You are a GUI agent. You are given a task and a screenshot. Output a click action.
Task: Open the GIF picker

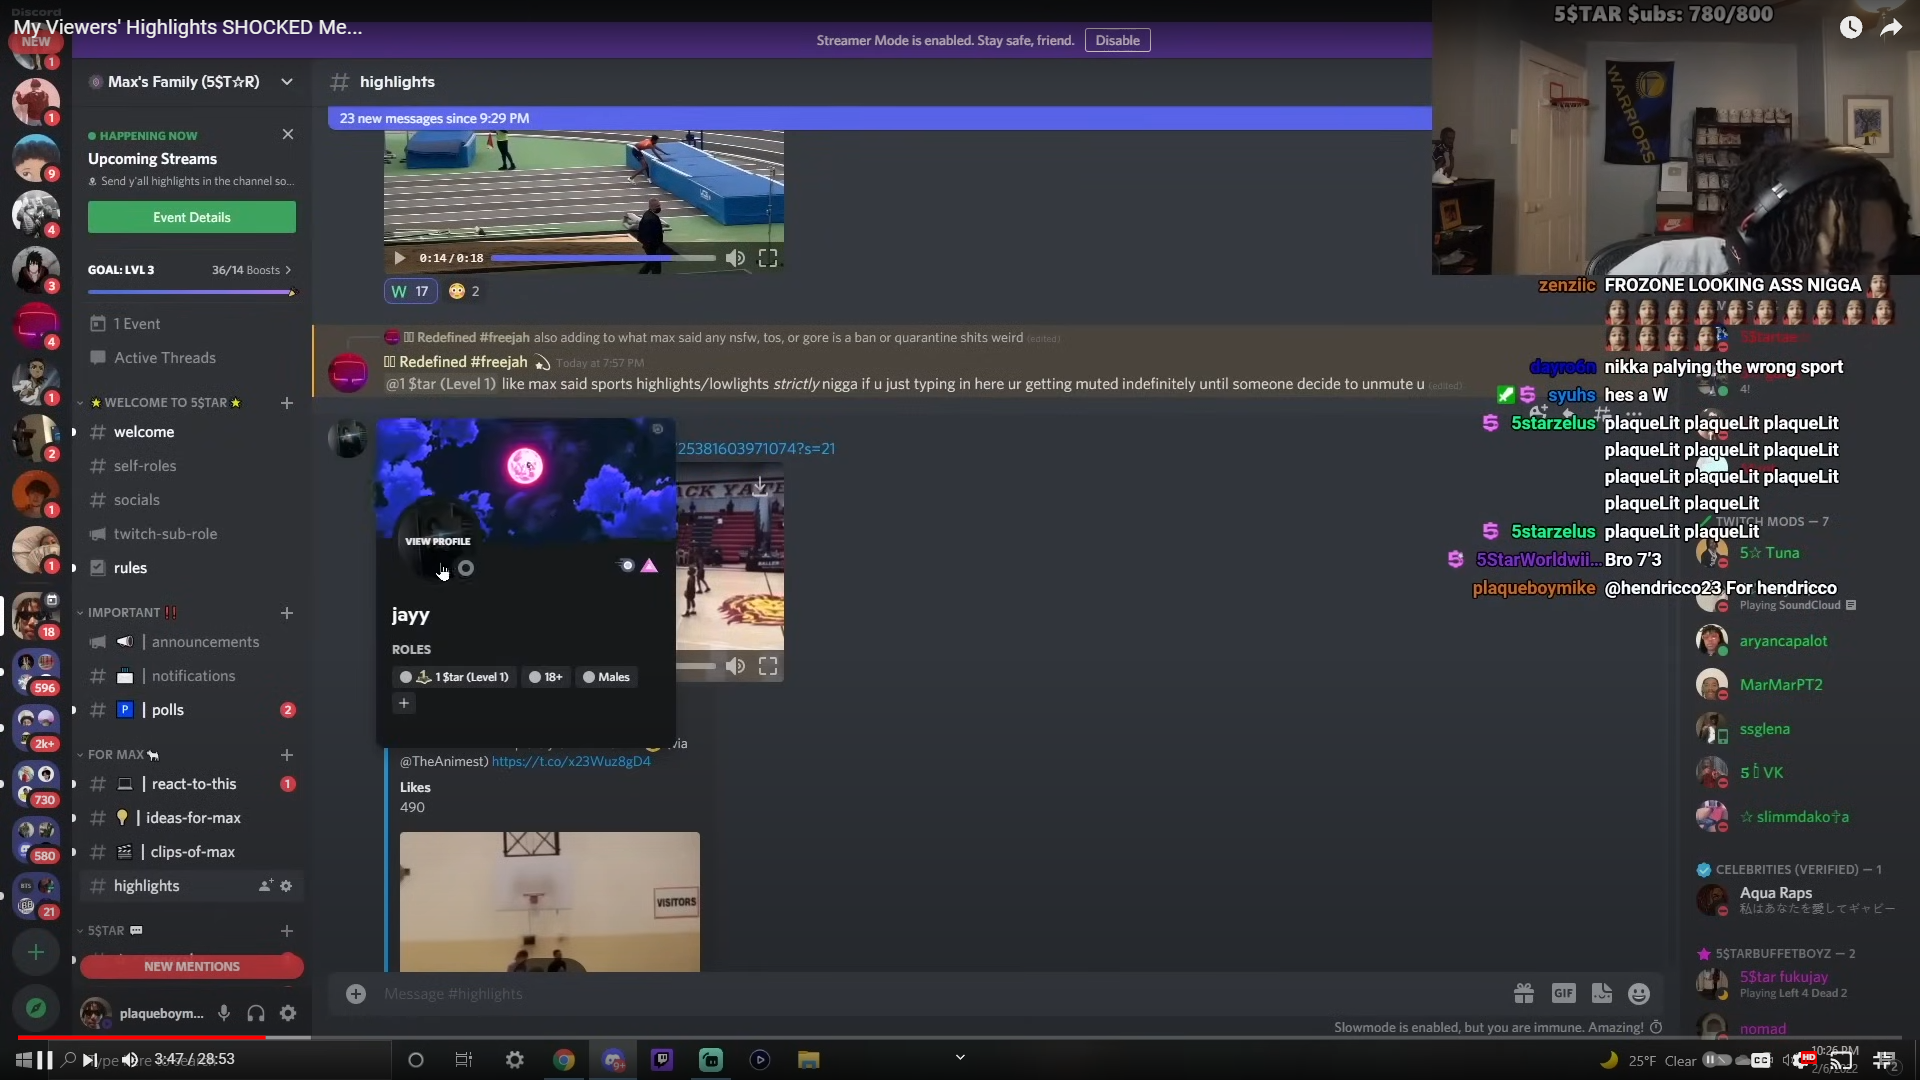click(1563, 993)
